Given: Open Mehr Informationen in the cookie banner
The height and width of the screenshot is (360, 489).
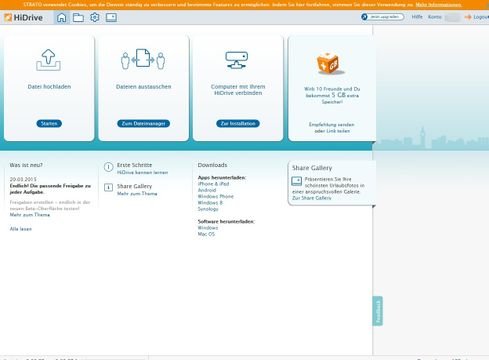Looking at the screenshot, I should (x=438, y=5).
